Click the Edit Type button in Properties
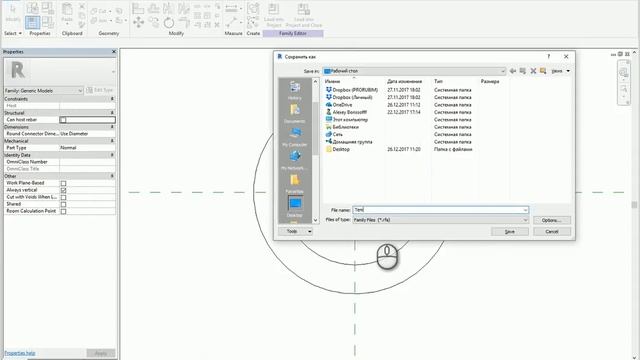This screenshot has height=360, width=640. 100,90
